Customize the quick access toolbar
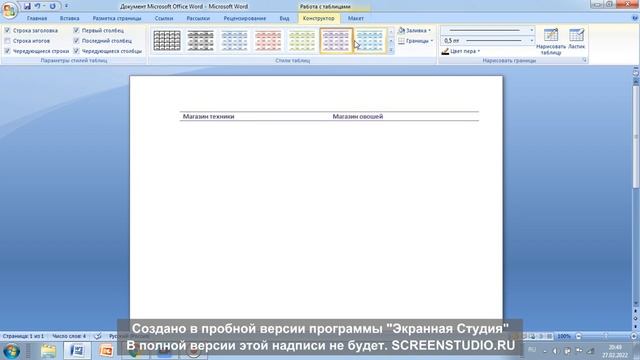Viewport: 640px width, 360px height. (x=66, y=6)
